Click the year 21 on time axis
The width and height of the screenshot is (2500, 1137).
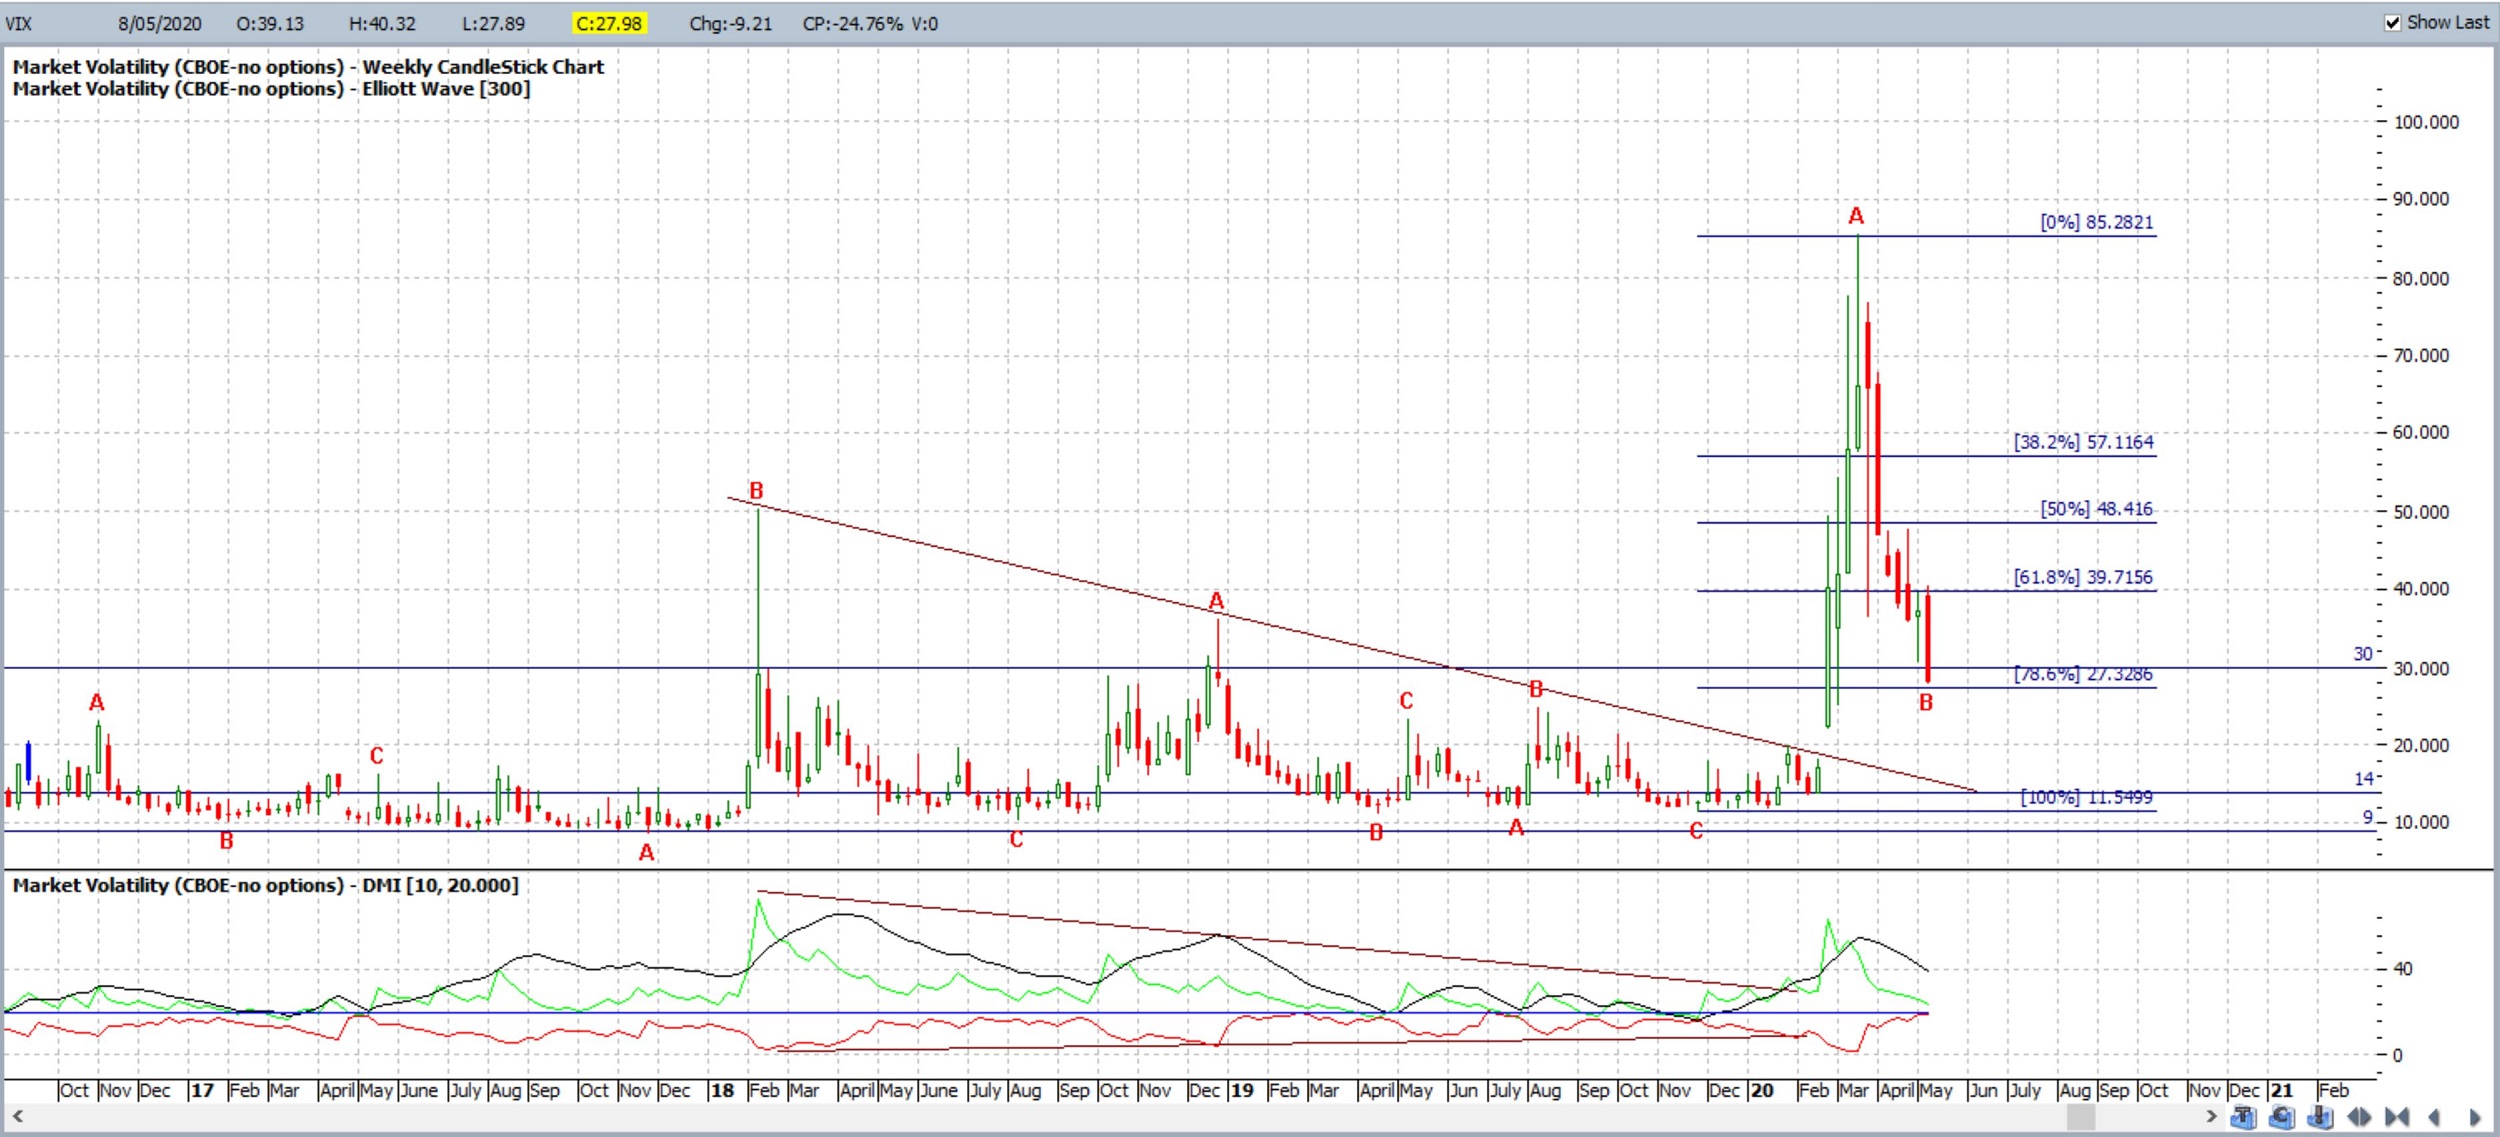[x=2281, y=1091]
